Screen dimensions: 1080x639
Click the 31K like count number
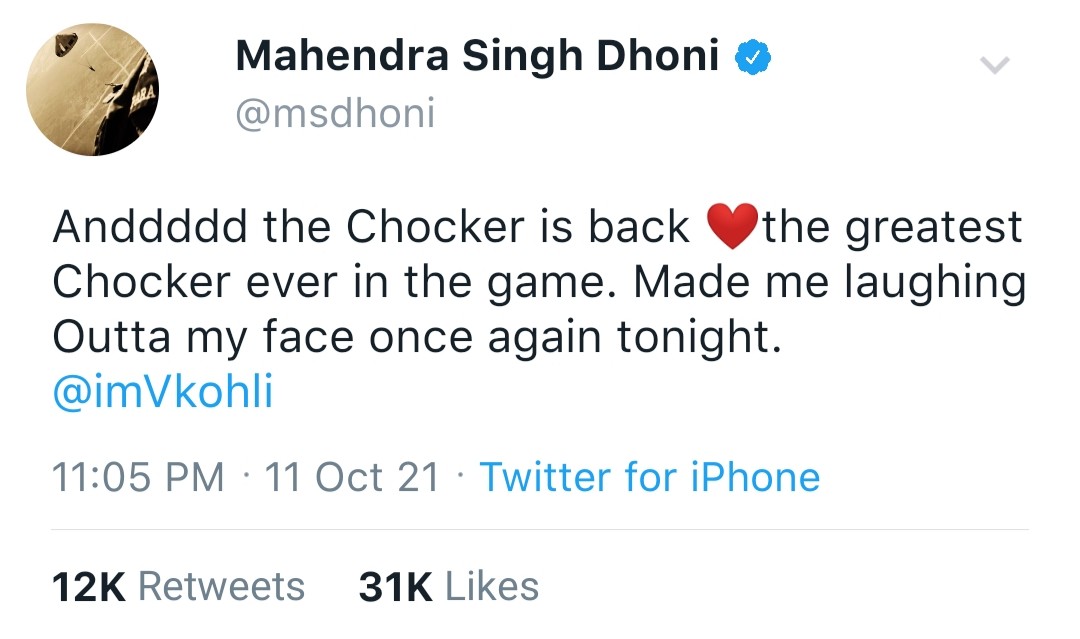tap(395, 587)
